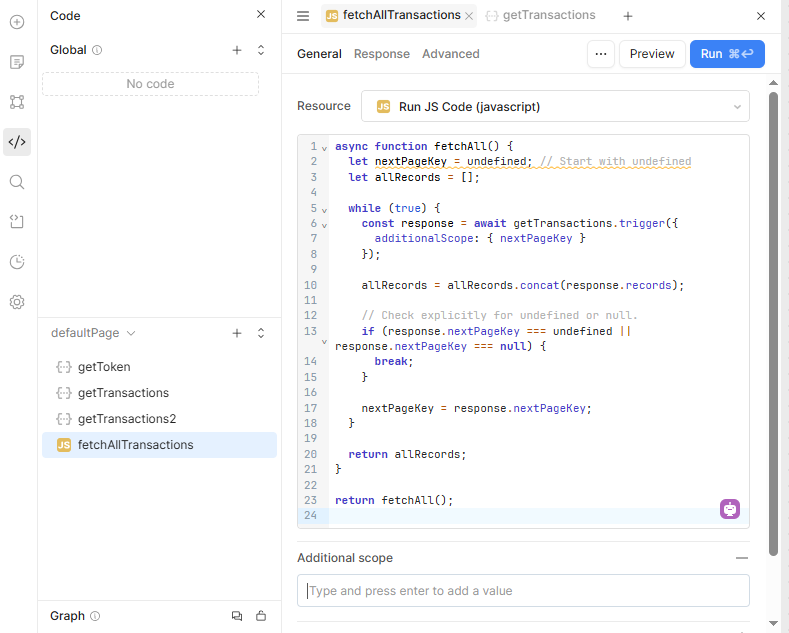789x633 pixels.
Task: Open the General tab
Action: pos(319,54)
